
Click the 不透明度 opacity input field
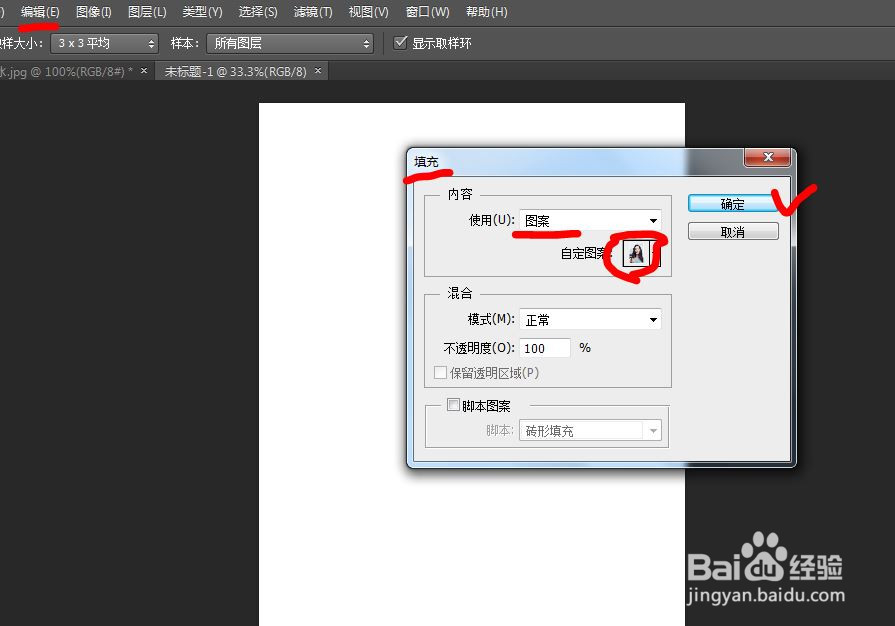point(543,347)
